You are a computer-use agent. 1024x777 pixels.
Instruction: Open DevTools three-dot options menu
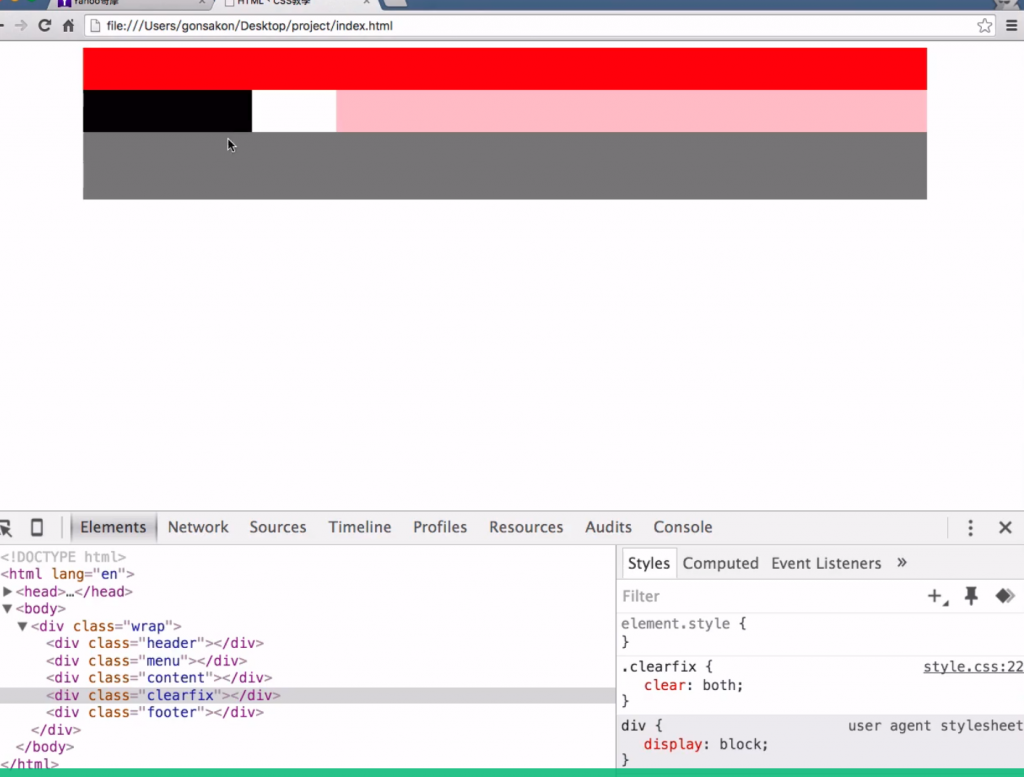[x=970, y=528]
